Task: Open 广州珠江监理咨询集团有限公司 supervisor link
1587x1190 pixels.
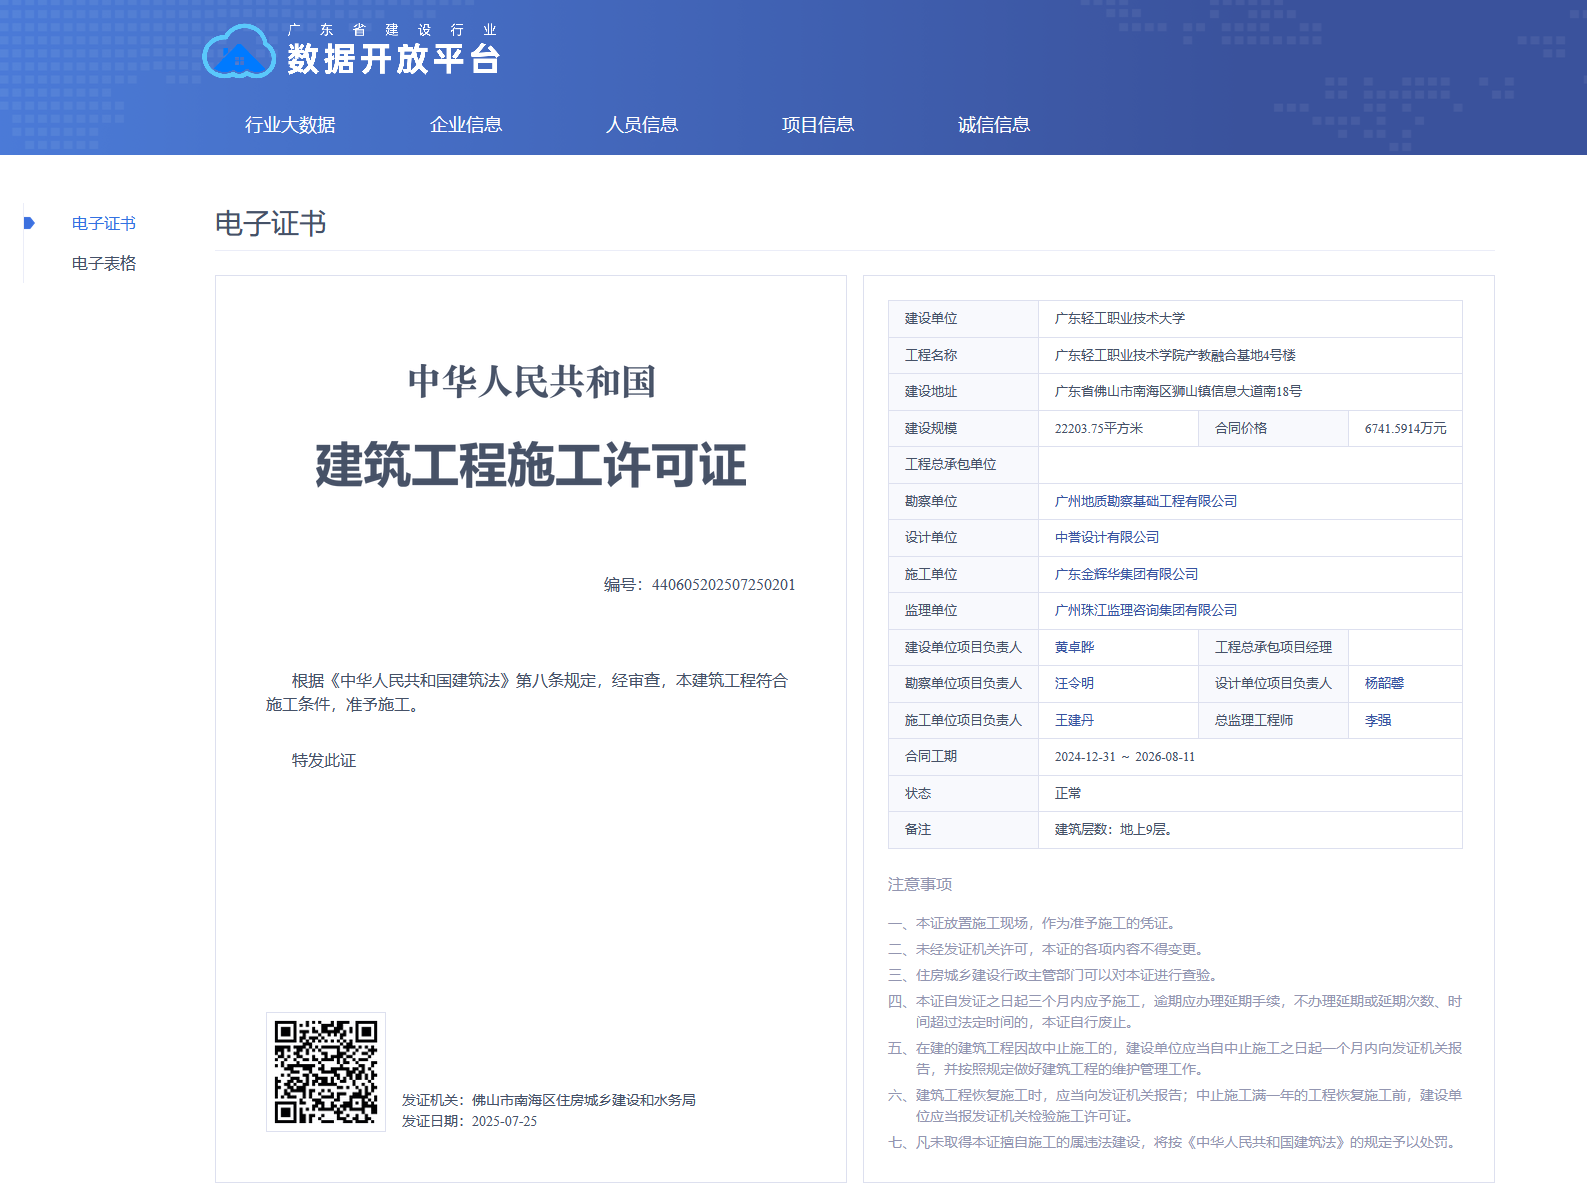Action: point(1146,611)
